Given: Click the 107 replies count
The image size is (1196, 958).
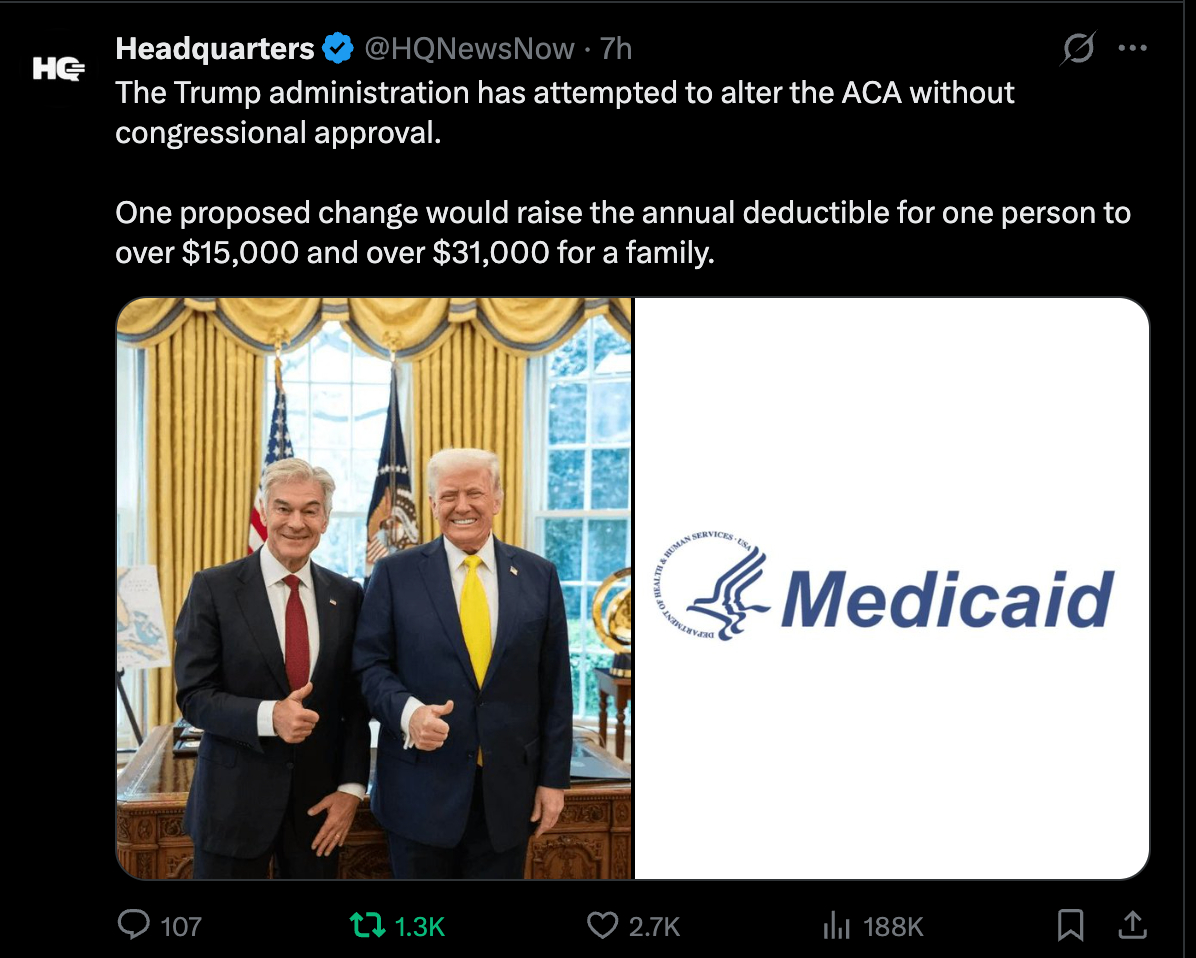Looking at the screenshot, I should [181, 927].
